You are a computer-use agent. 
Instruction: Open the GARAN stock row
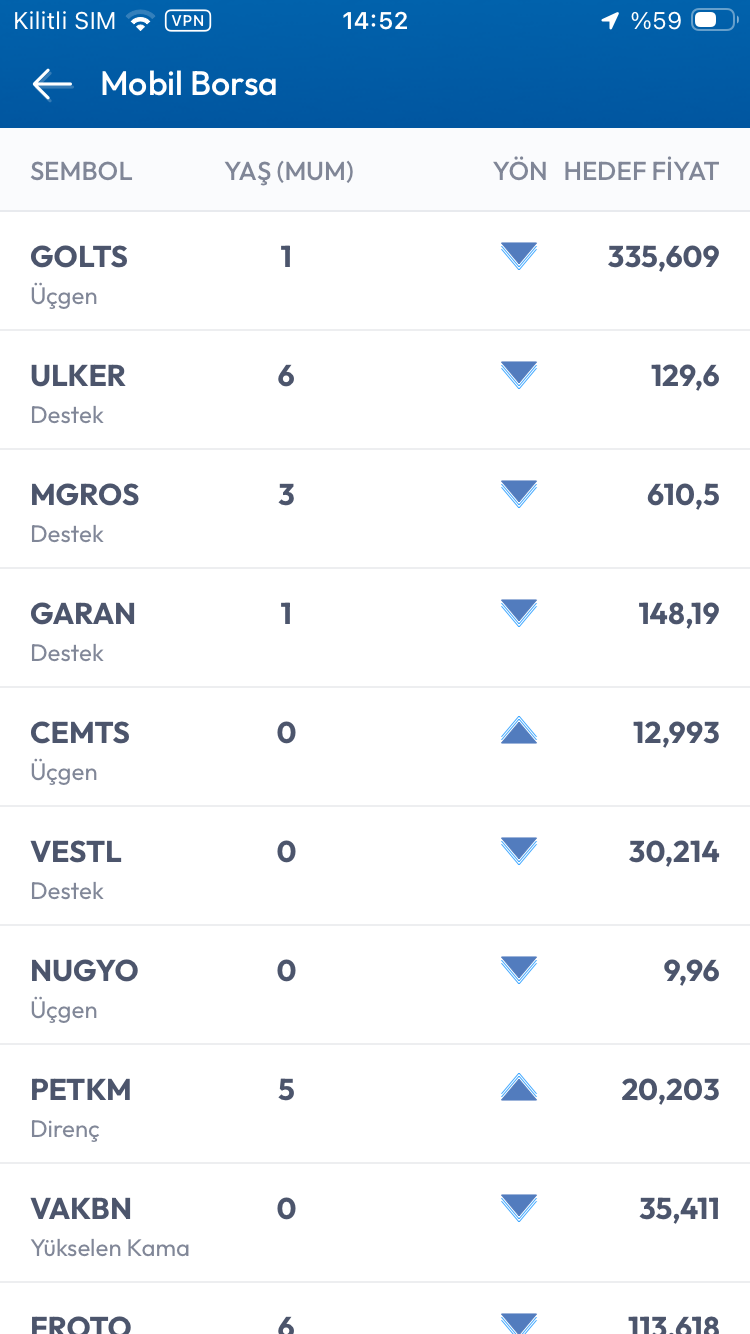pyautogui.click(x=375, y=628)
